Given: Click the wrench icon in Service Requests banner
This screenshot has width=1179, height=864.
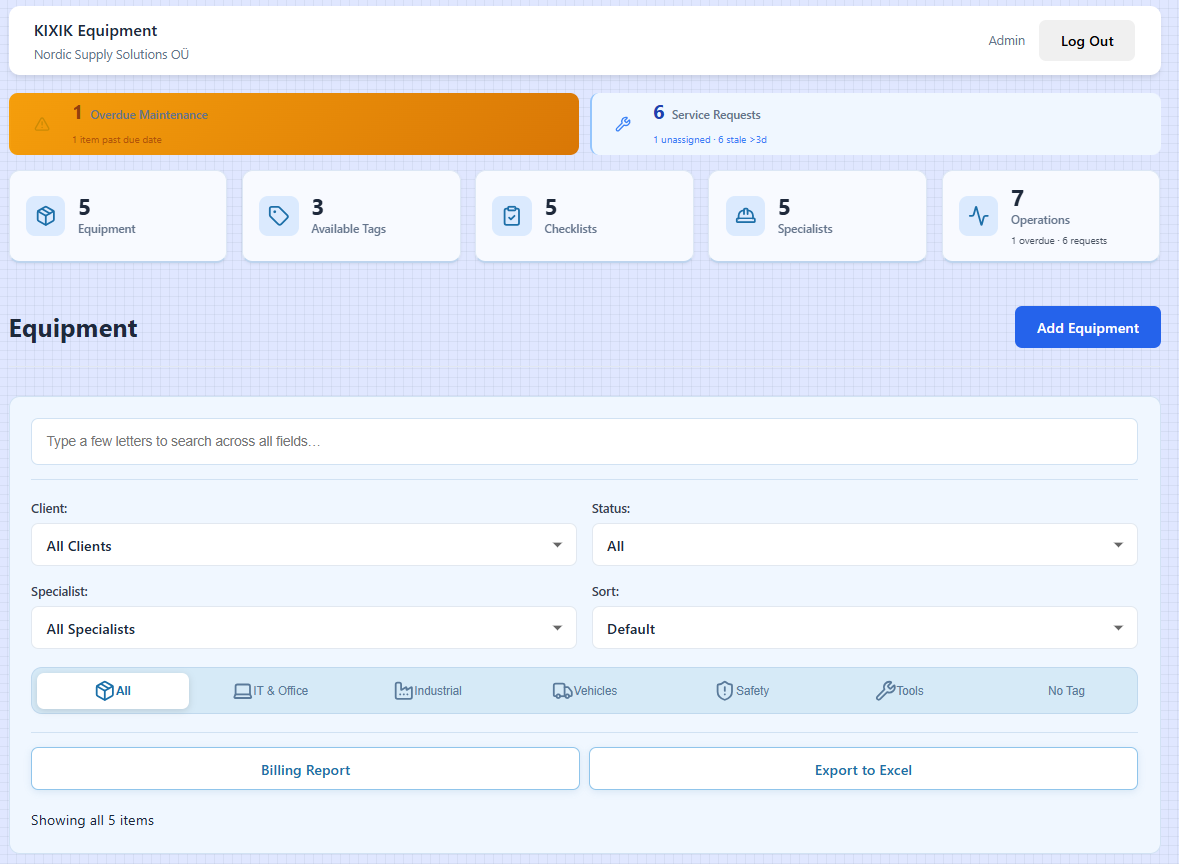Looking at the screenshot, I should (x=623, y=124).
